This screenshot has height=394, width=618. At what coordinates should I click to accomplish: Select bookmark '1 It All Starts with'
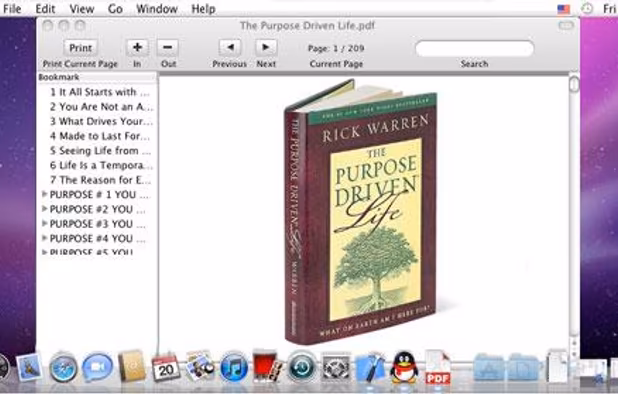click(100, 92)
